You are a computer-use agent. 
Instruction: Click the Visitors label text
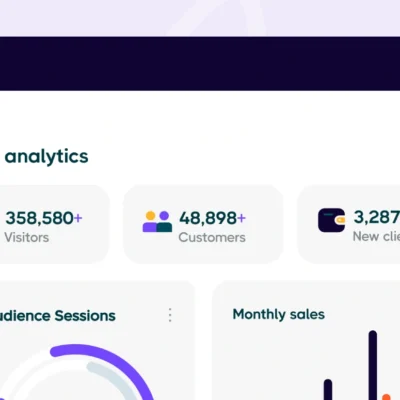coord(27,238)
